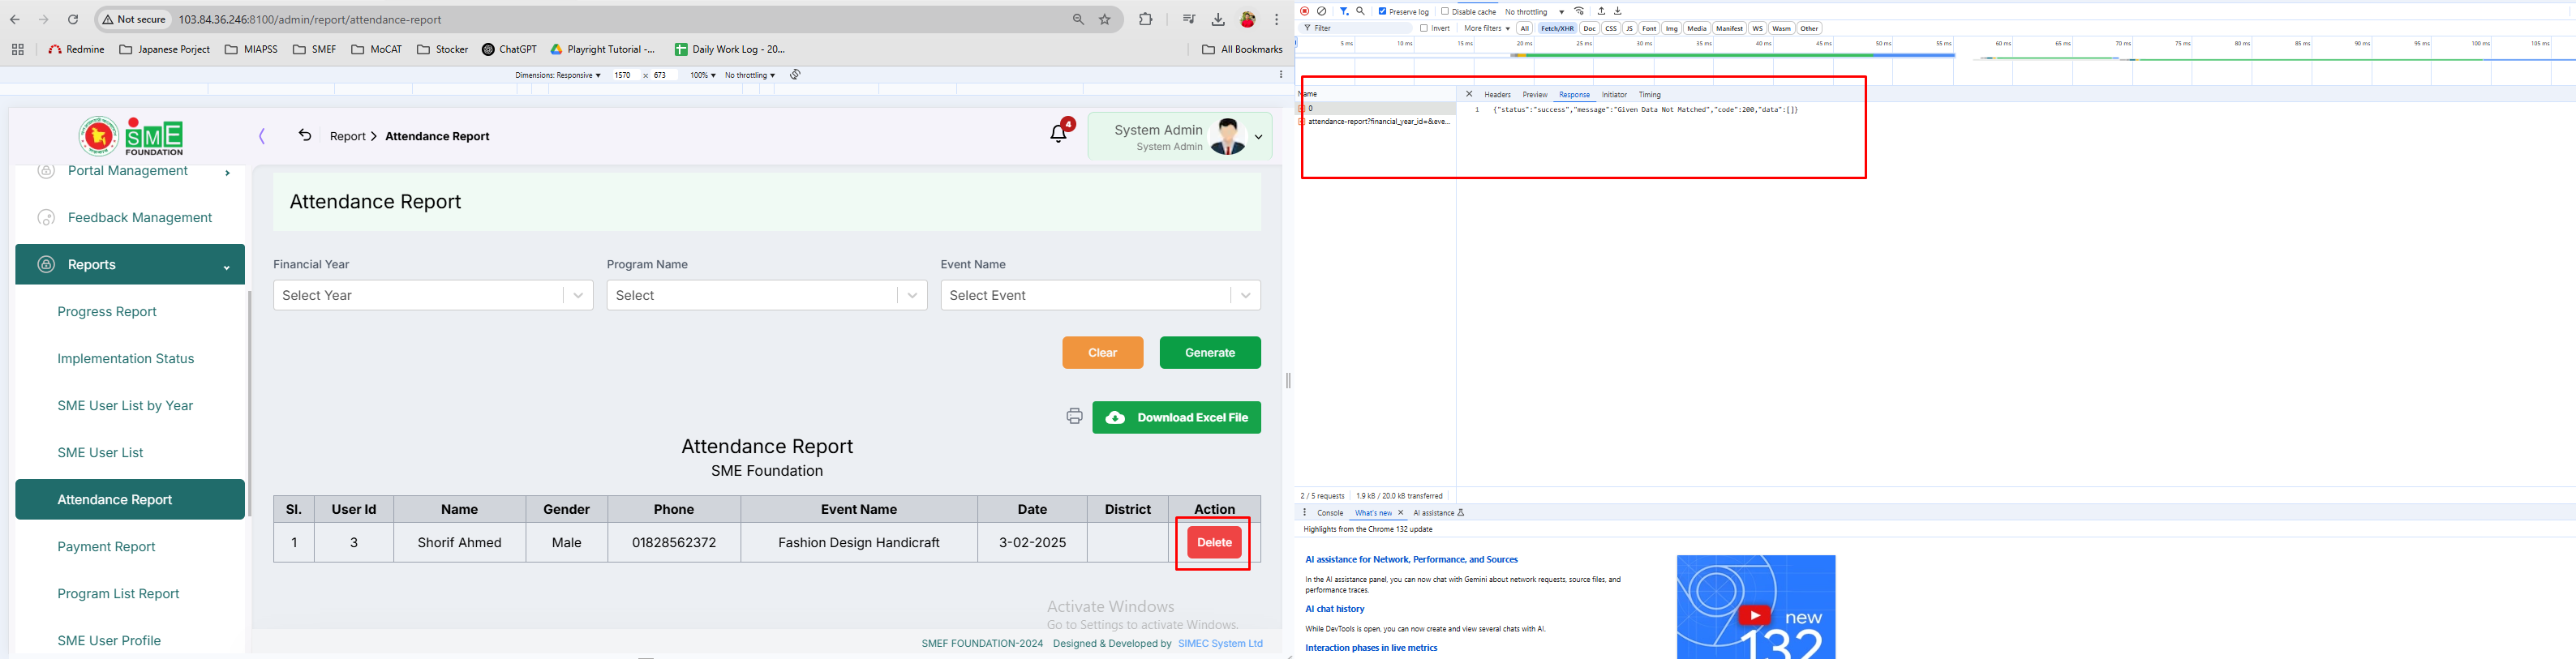Open the browser Extensions puzzle icon
This screenshot has height=659, width=2576.
click(x=1146, y=19)
